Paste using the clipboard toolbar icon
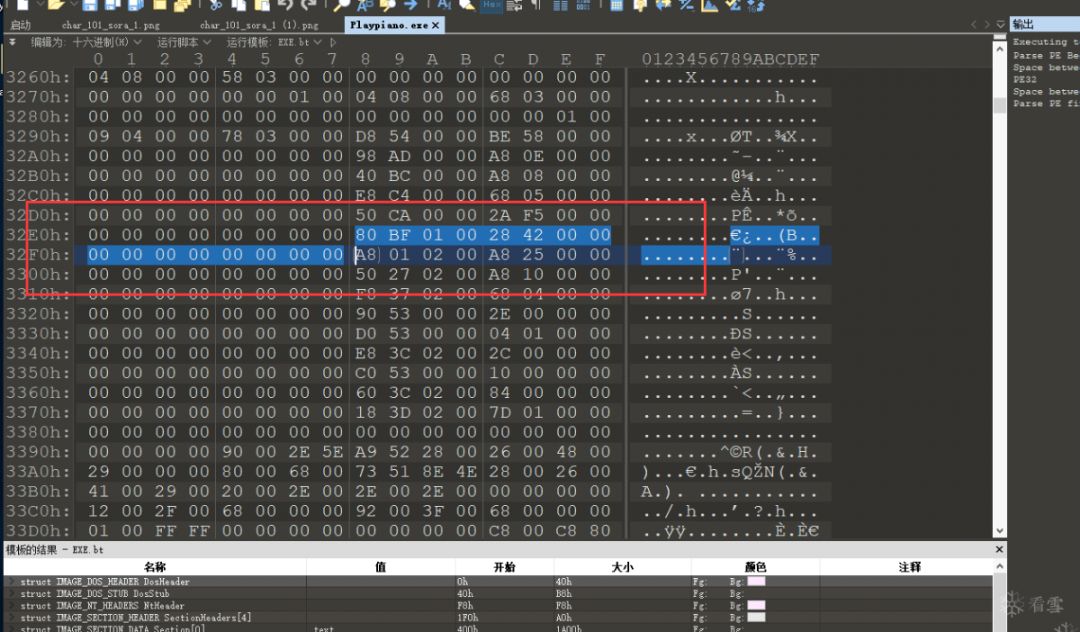Image resolution: width=1080 pixels, height=632 pixels. click(x=262, y=5)
